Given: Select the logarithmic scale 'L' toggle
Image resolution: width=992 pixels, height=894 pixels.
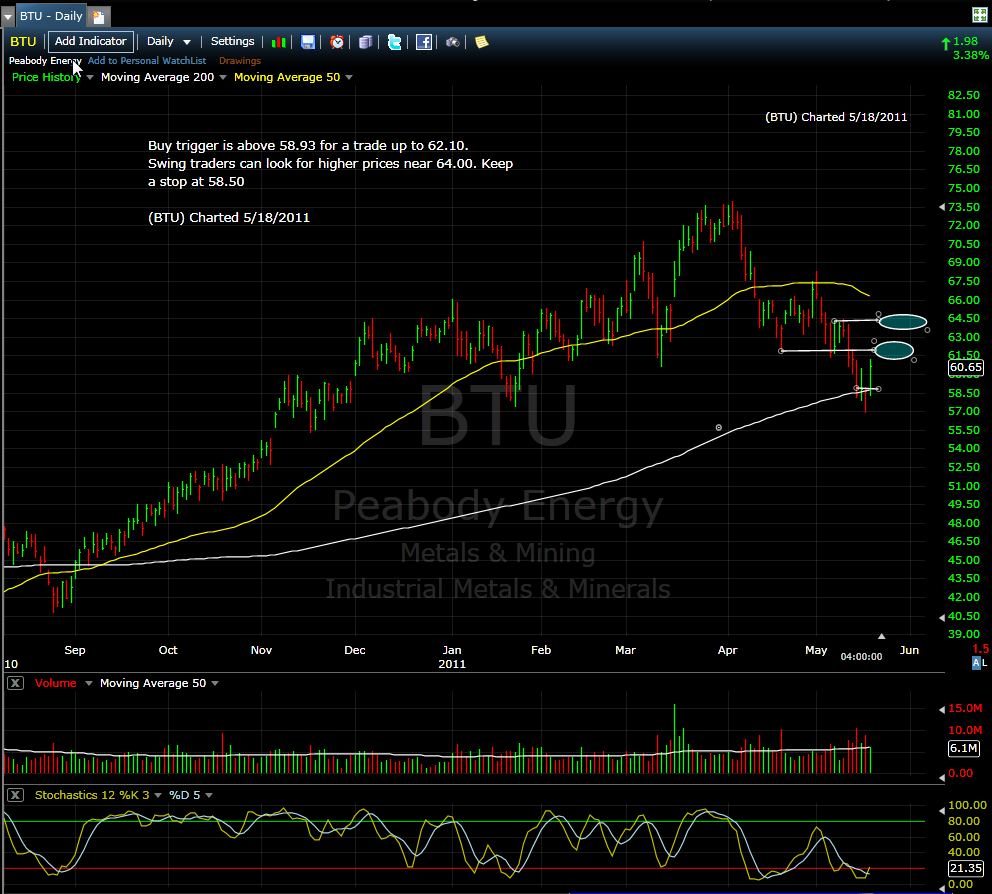Looking at the screenshot, I should coord(984,662).
